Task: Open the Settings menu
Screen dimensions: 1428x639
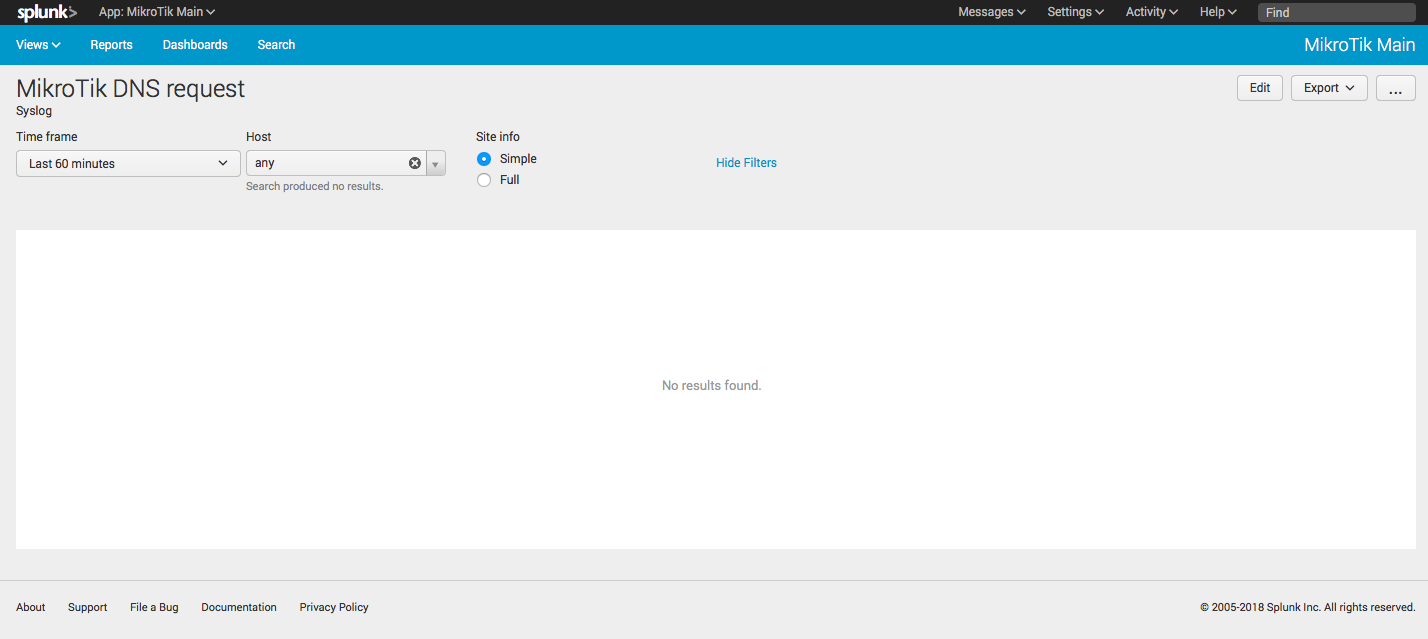Action: [1075, 12]
